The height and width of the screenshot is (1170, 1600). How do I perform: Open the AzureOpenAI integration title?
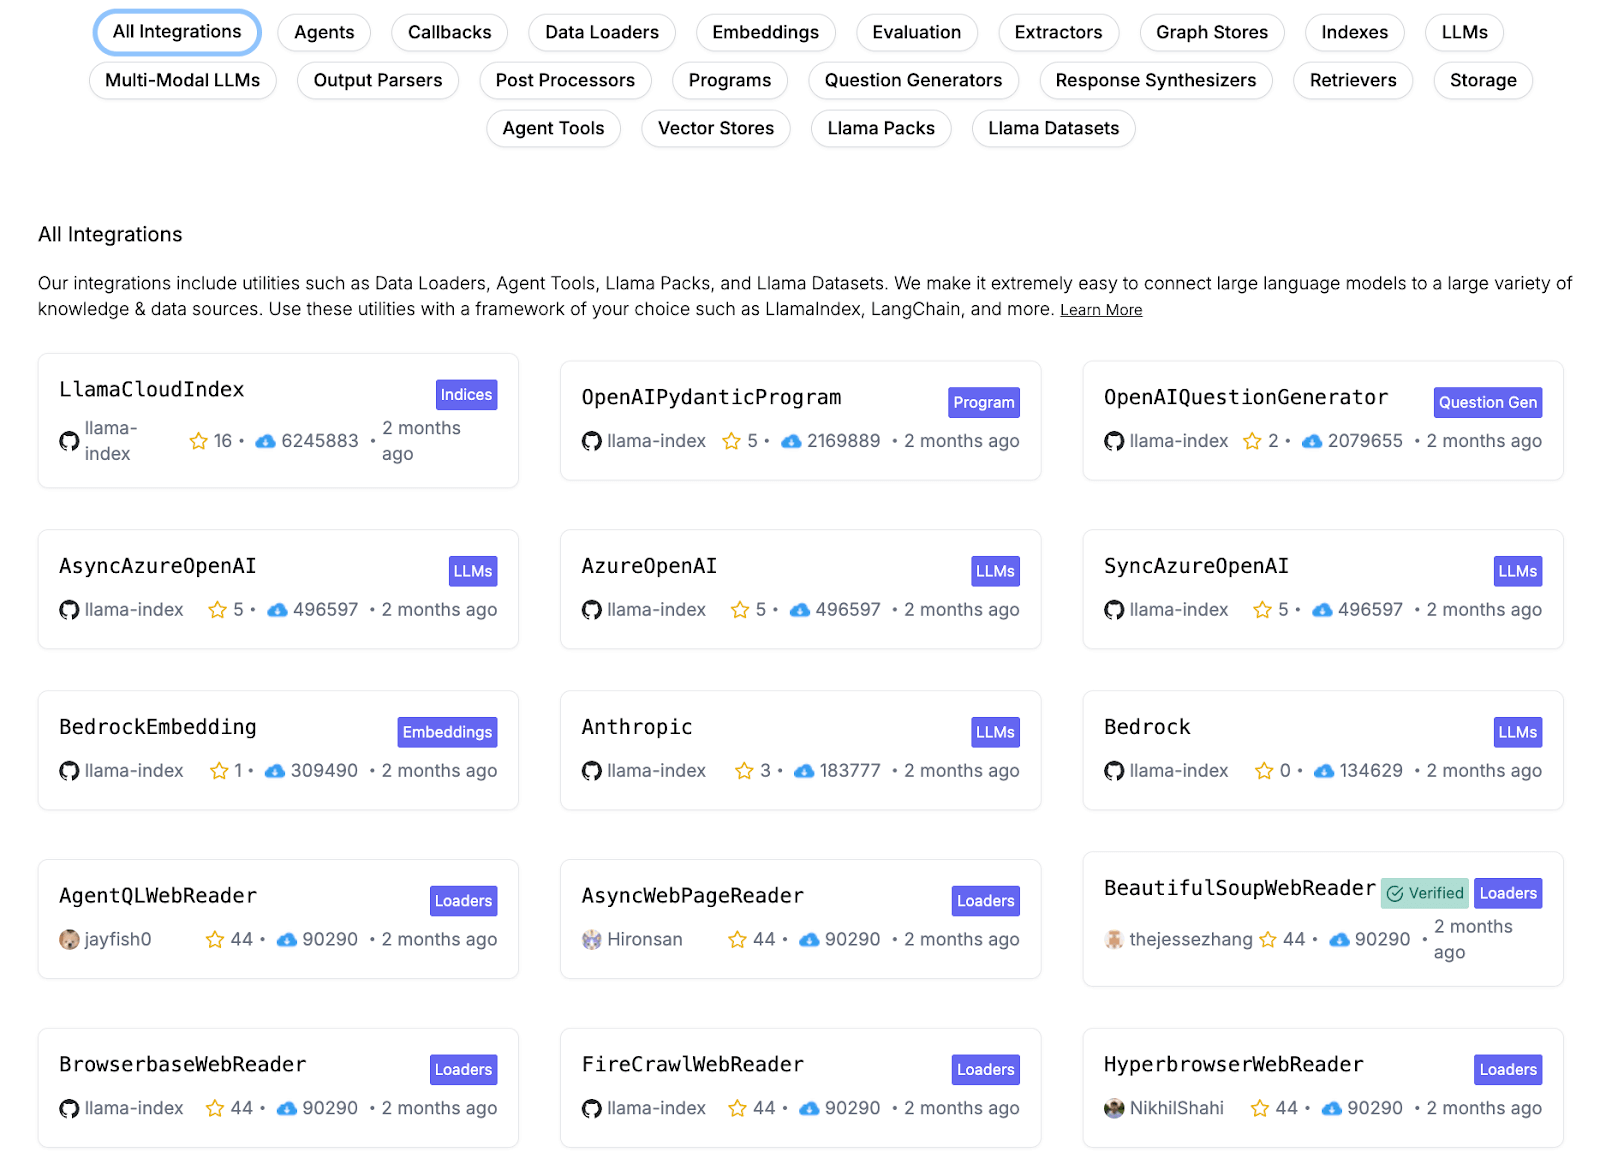[x=649, y=566]
